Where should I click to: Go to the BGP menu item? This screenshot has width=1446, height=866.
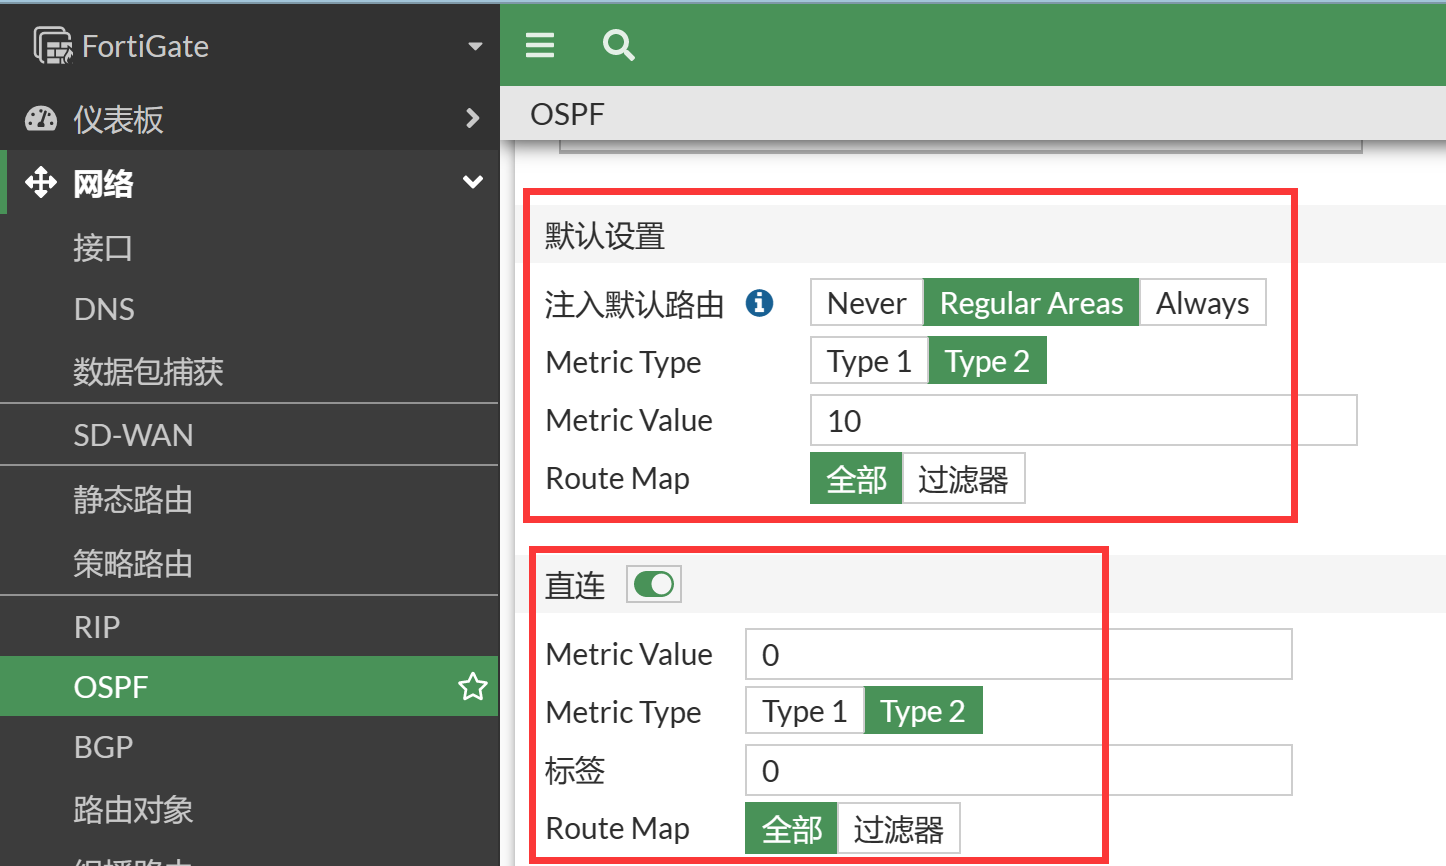pyautogui.click(x=103, y=747)
